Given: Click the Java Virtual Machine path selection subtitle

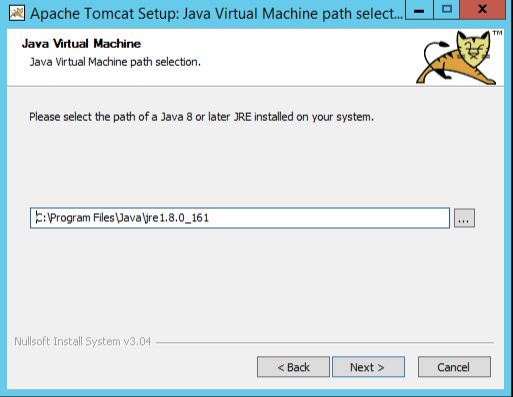Looking at the screenshot, I should point(115,62).
